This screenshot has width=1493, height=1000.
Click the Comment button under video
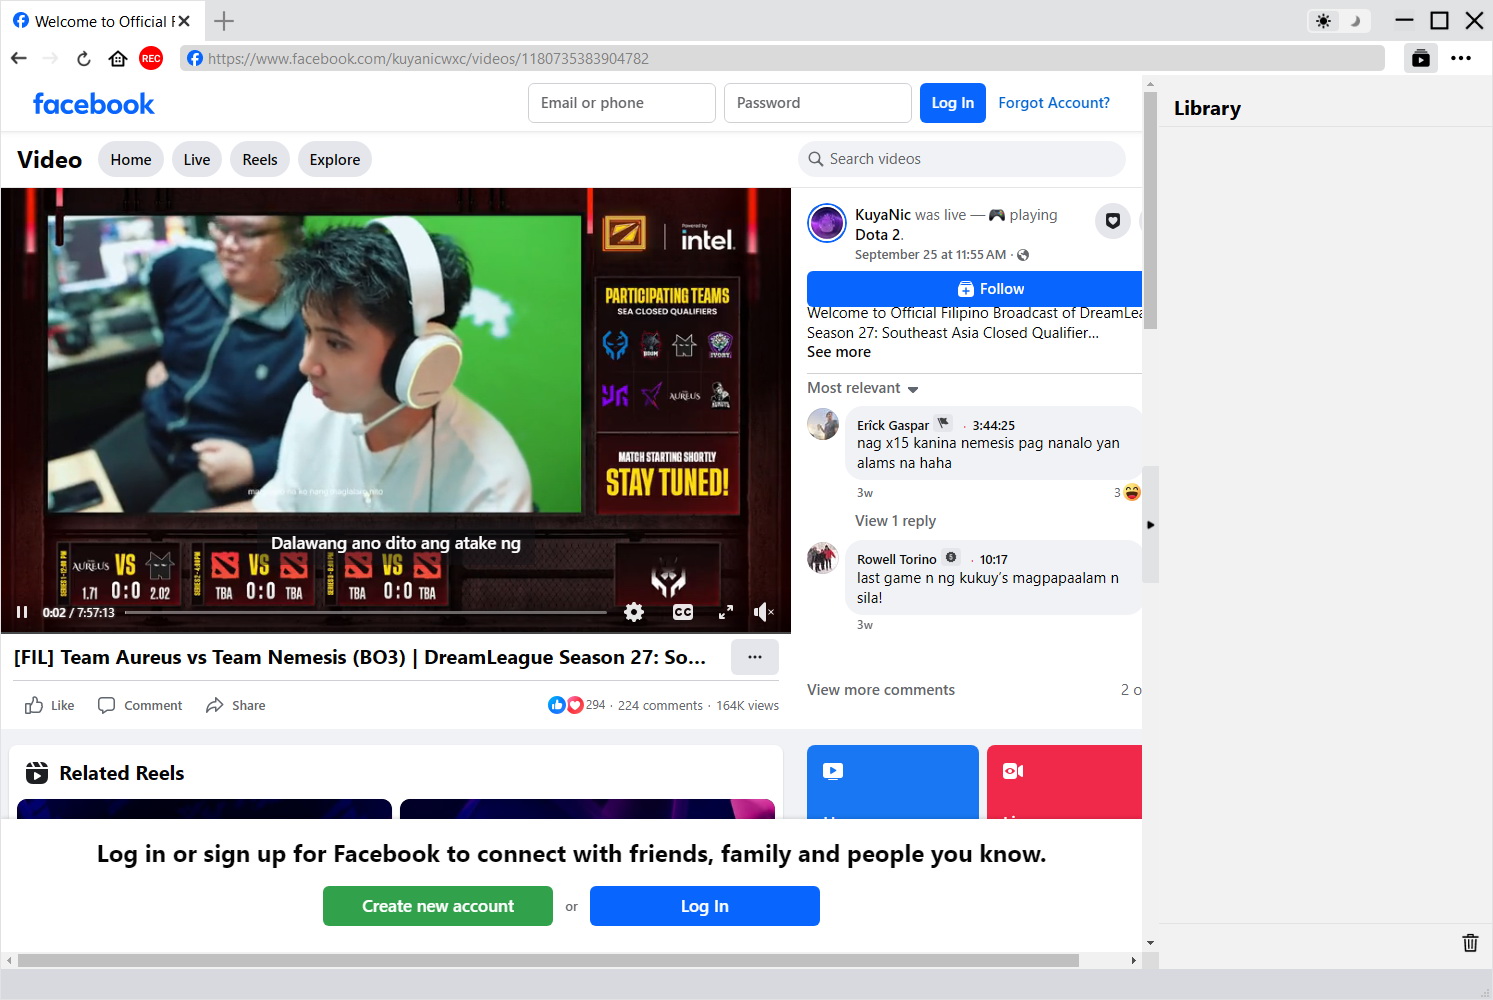(x=140, y=705)
